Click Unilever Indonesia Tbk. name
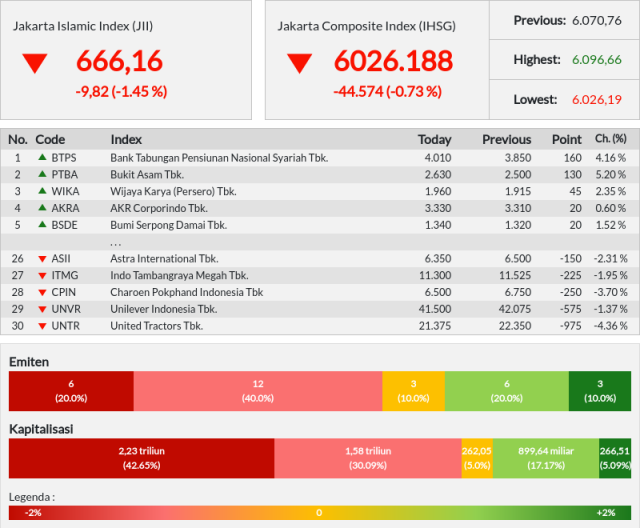The width and height of the screenshot is (640, 528). click(164, 309)
